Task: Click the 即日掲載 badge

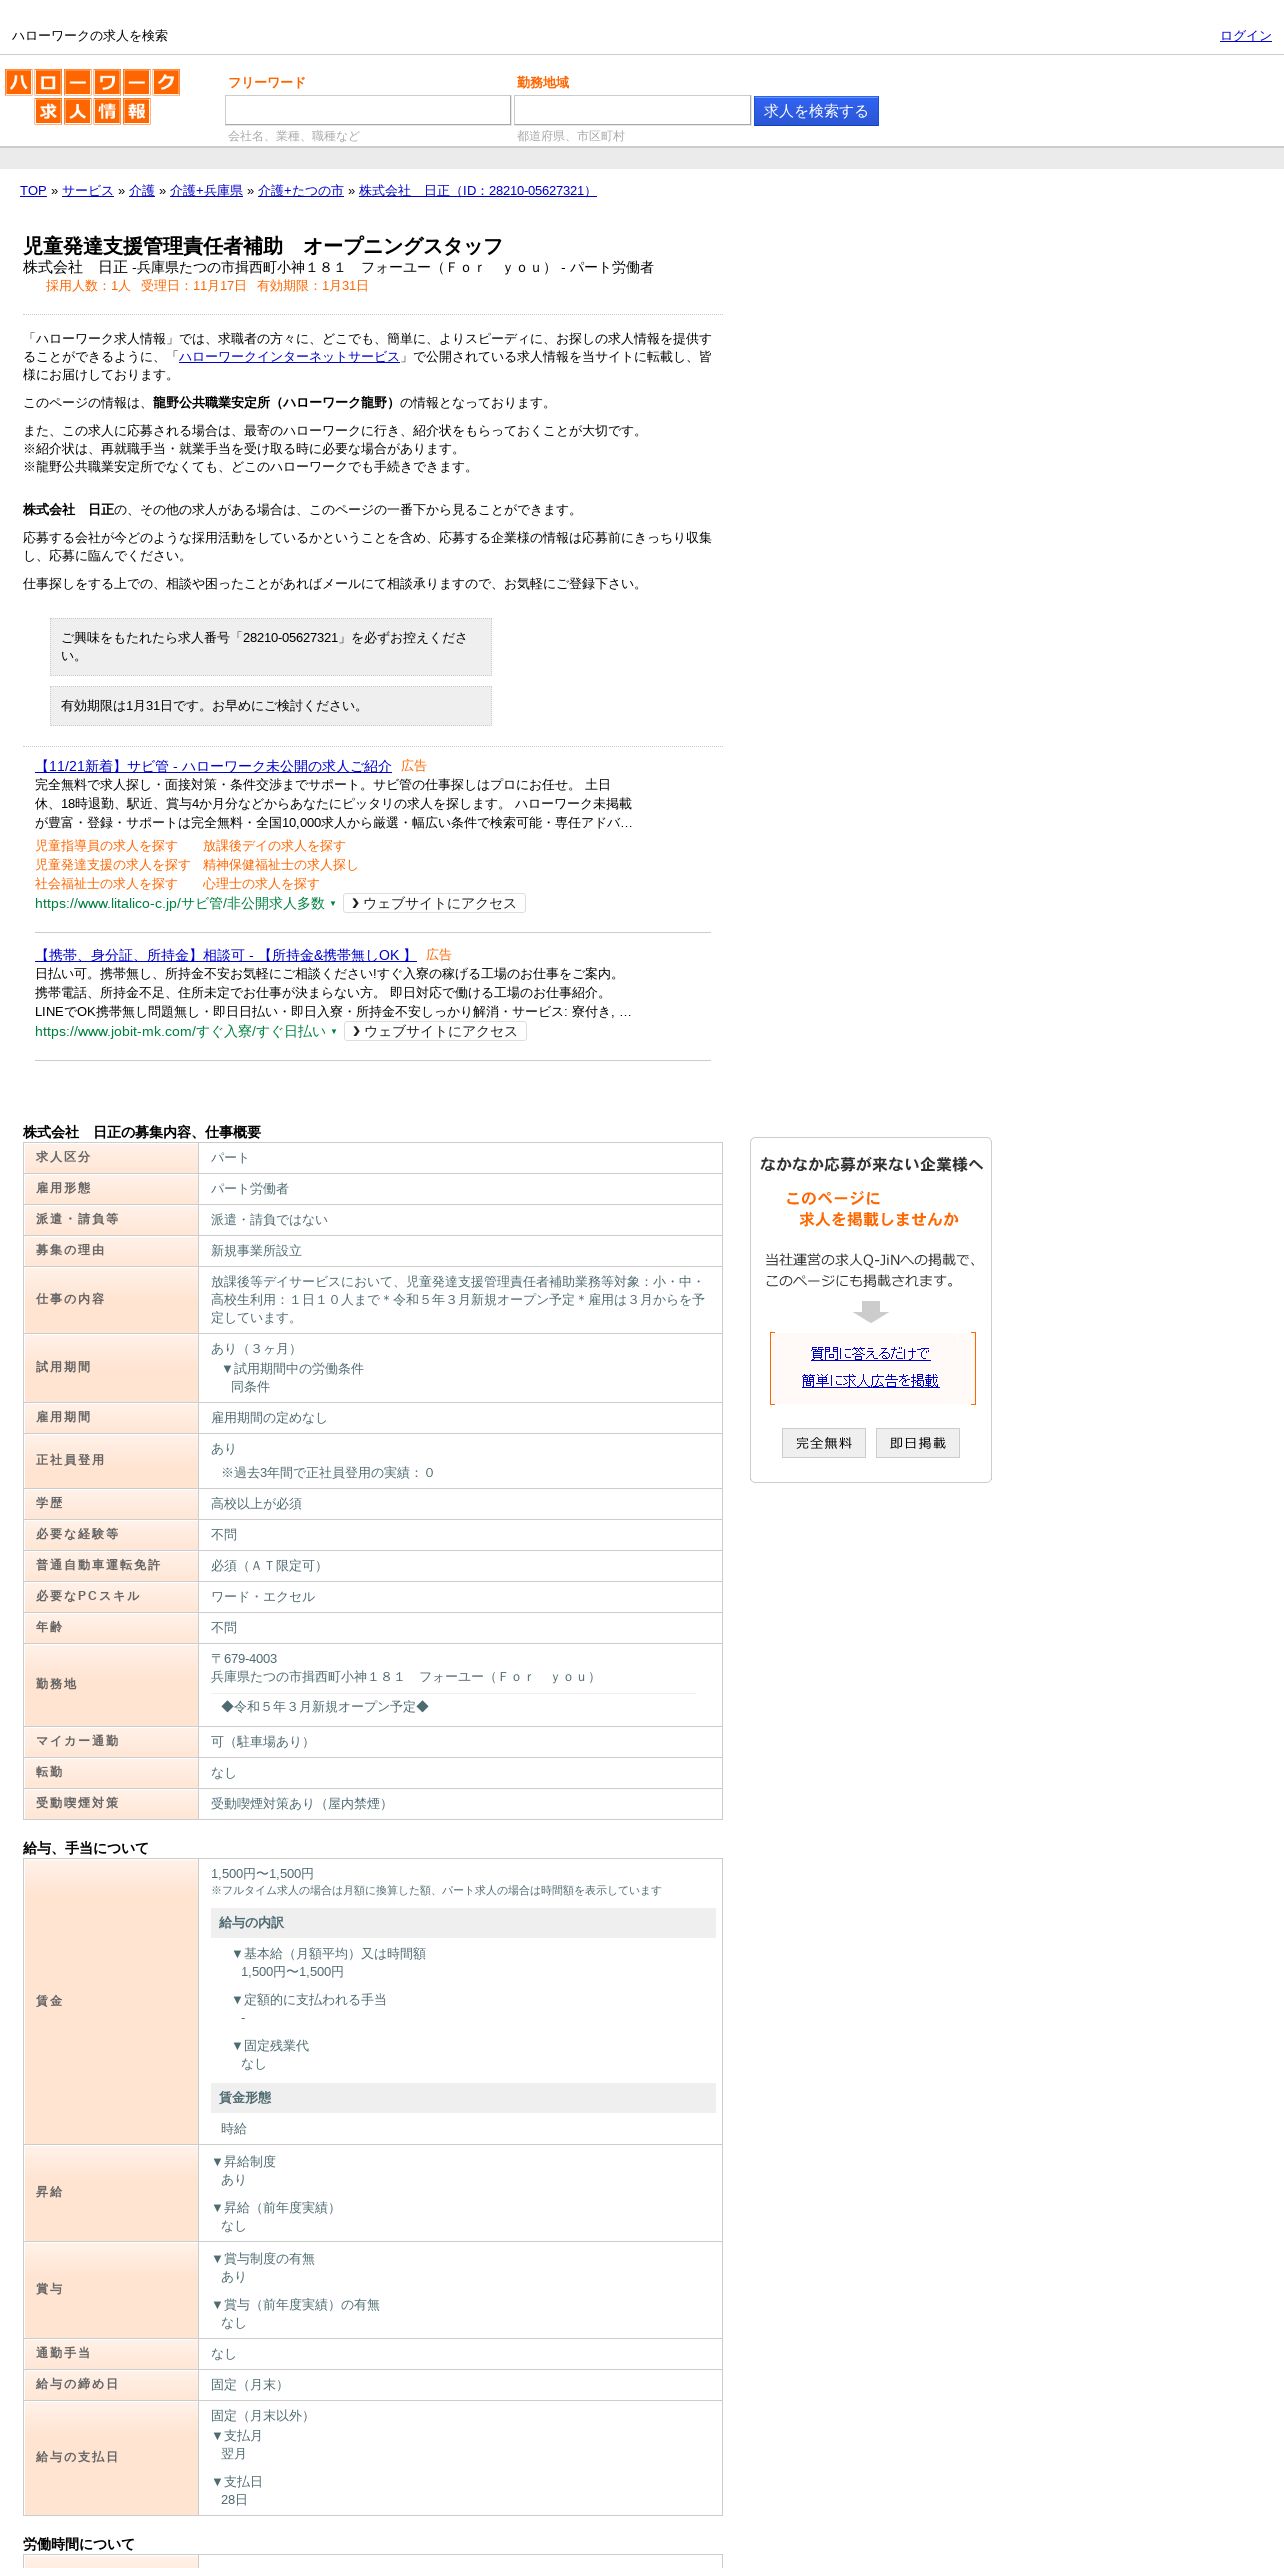Action: click(918, 1443)
